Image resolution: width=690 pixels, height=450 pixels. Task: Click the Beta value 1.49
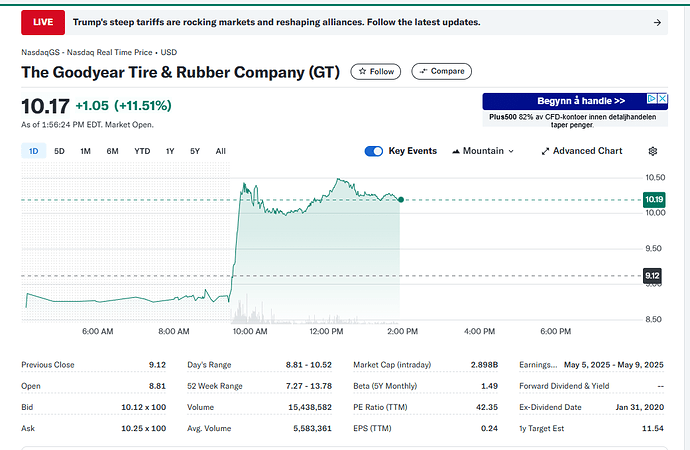pos(489,386)
